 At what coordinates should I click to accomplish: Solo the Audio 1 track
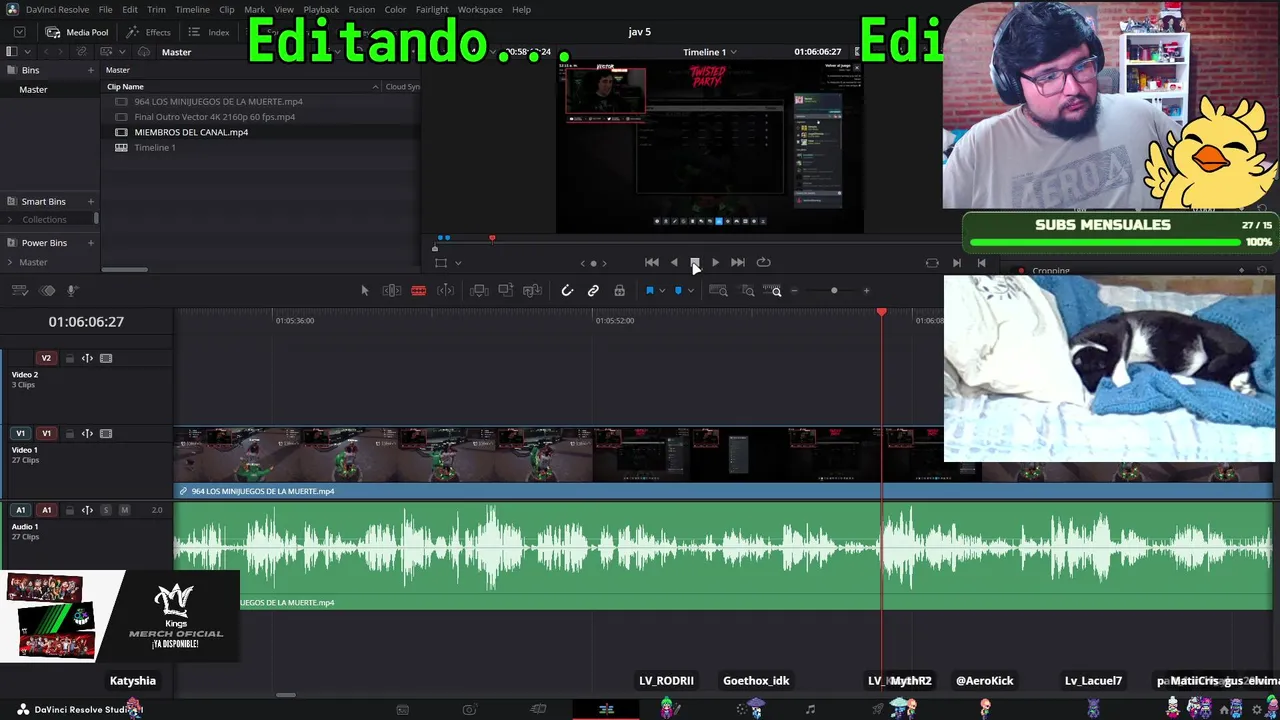click(106, 510)
